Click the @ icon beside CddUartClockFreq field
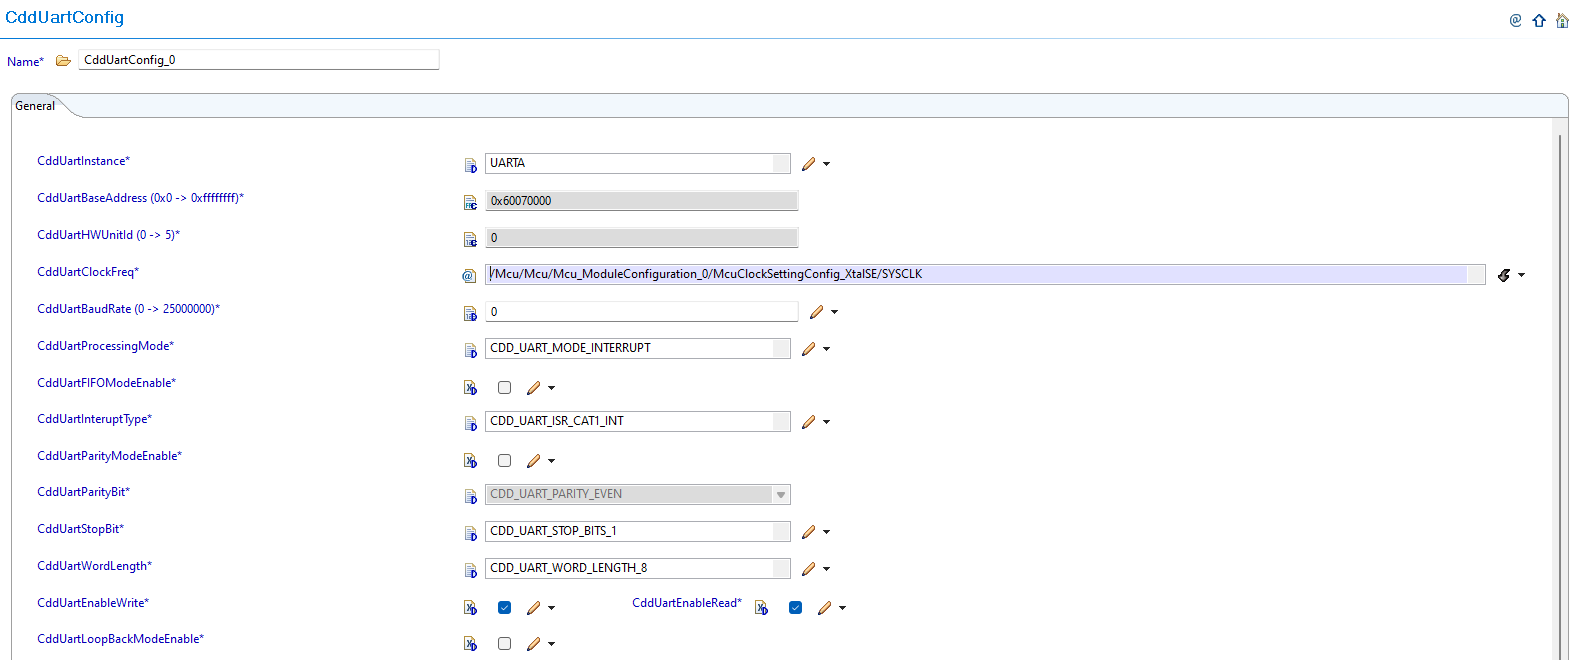 coord(468,276)
